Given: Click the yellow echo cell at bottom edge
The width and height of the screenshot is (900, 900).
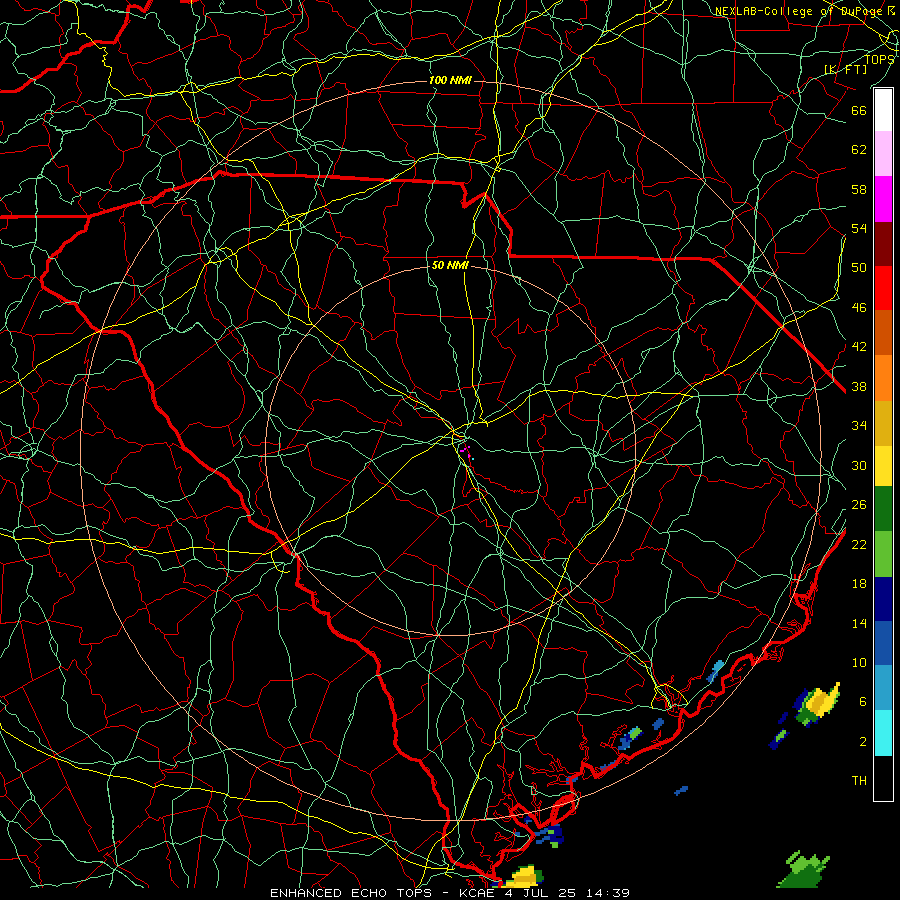Looking at the screenshot, I should [x=523, y=877].
